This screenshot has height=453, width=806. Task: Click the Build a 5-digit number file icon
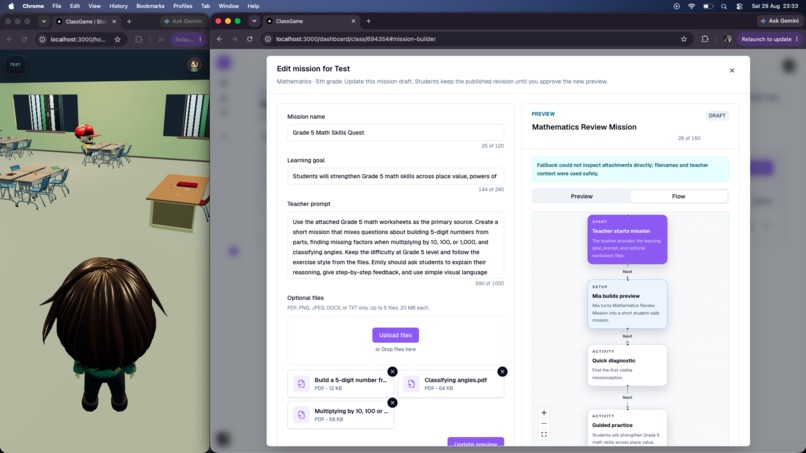[301, 384]
